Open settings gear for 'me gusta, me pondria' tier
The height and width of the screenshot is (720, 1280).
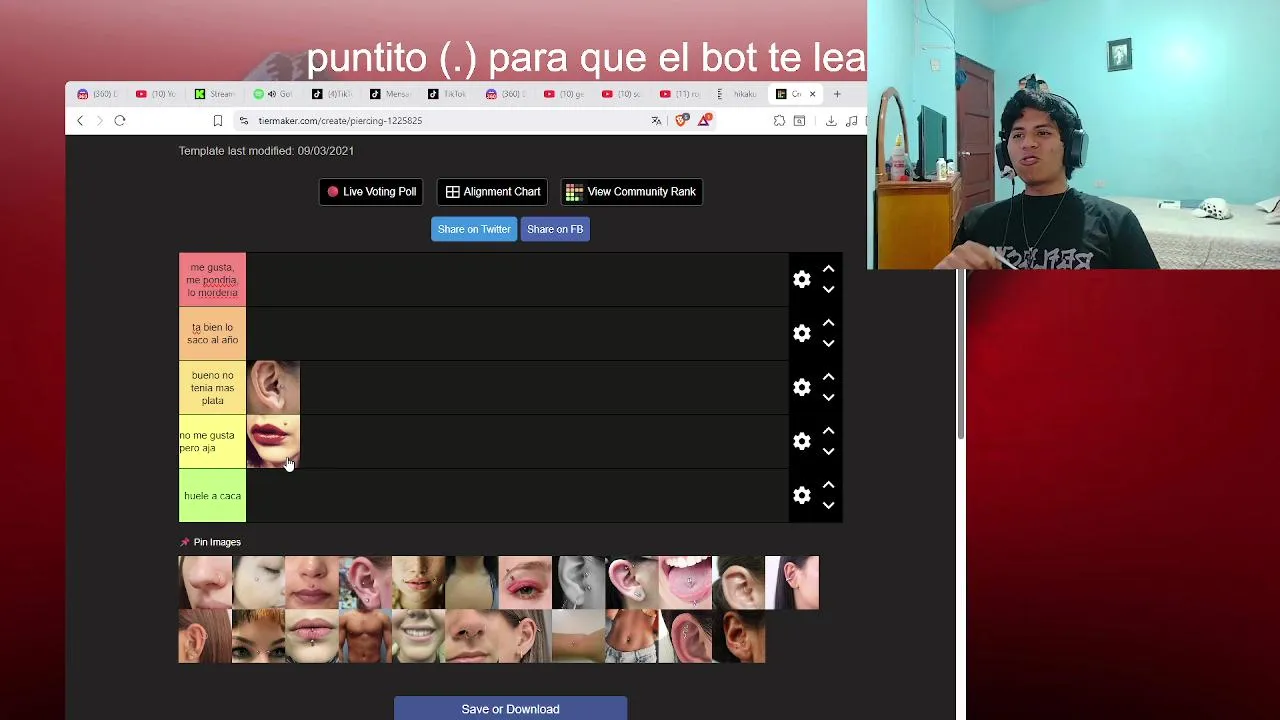pyautogui.click(x=802, y=280)
